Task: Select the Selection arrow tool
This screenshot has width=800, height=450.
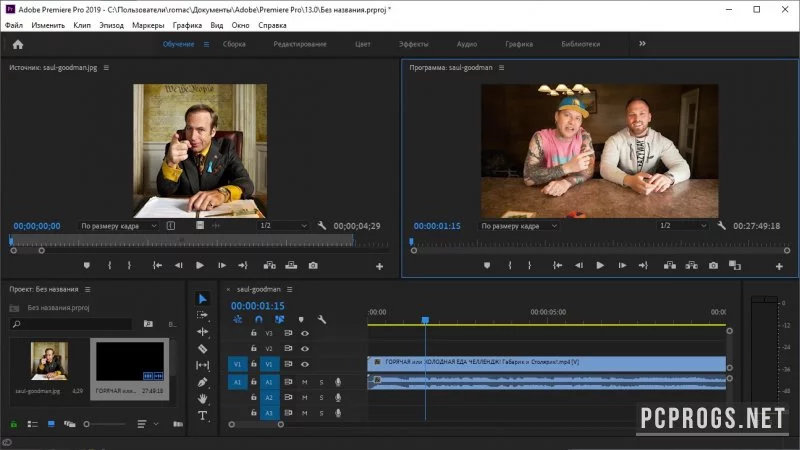Action: click(x=203, y=299)
